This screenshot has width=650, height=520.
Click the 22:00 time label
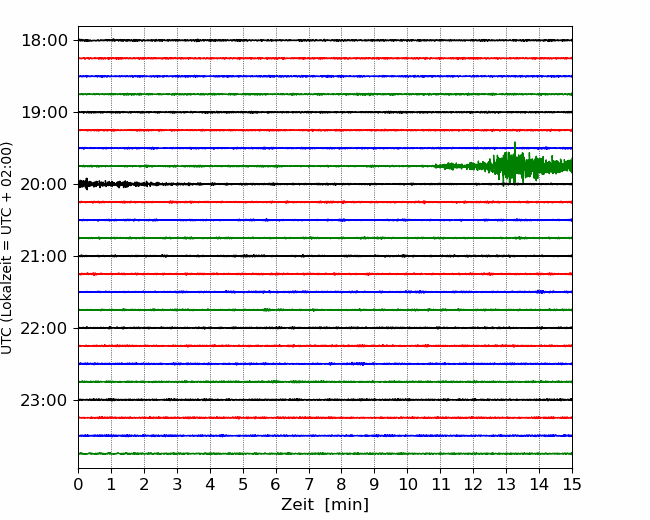tap(44, 328)
